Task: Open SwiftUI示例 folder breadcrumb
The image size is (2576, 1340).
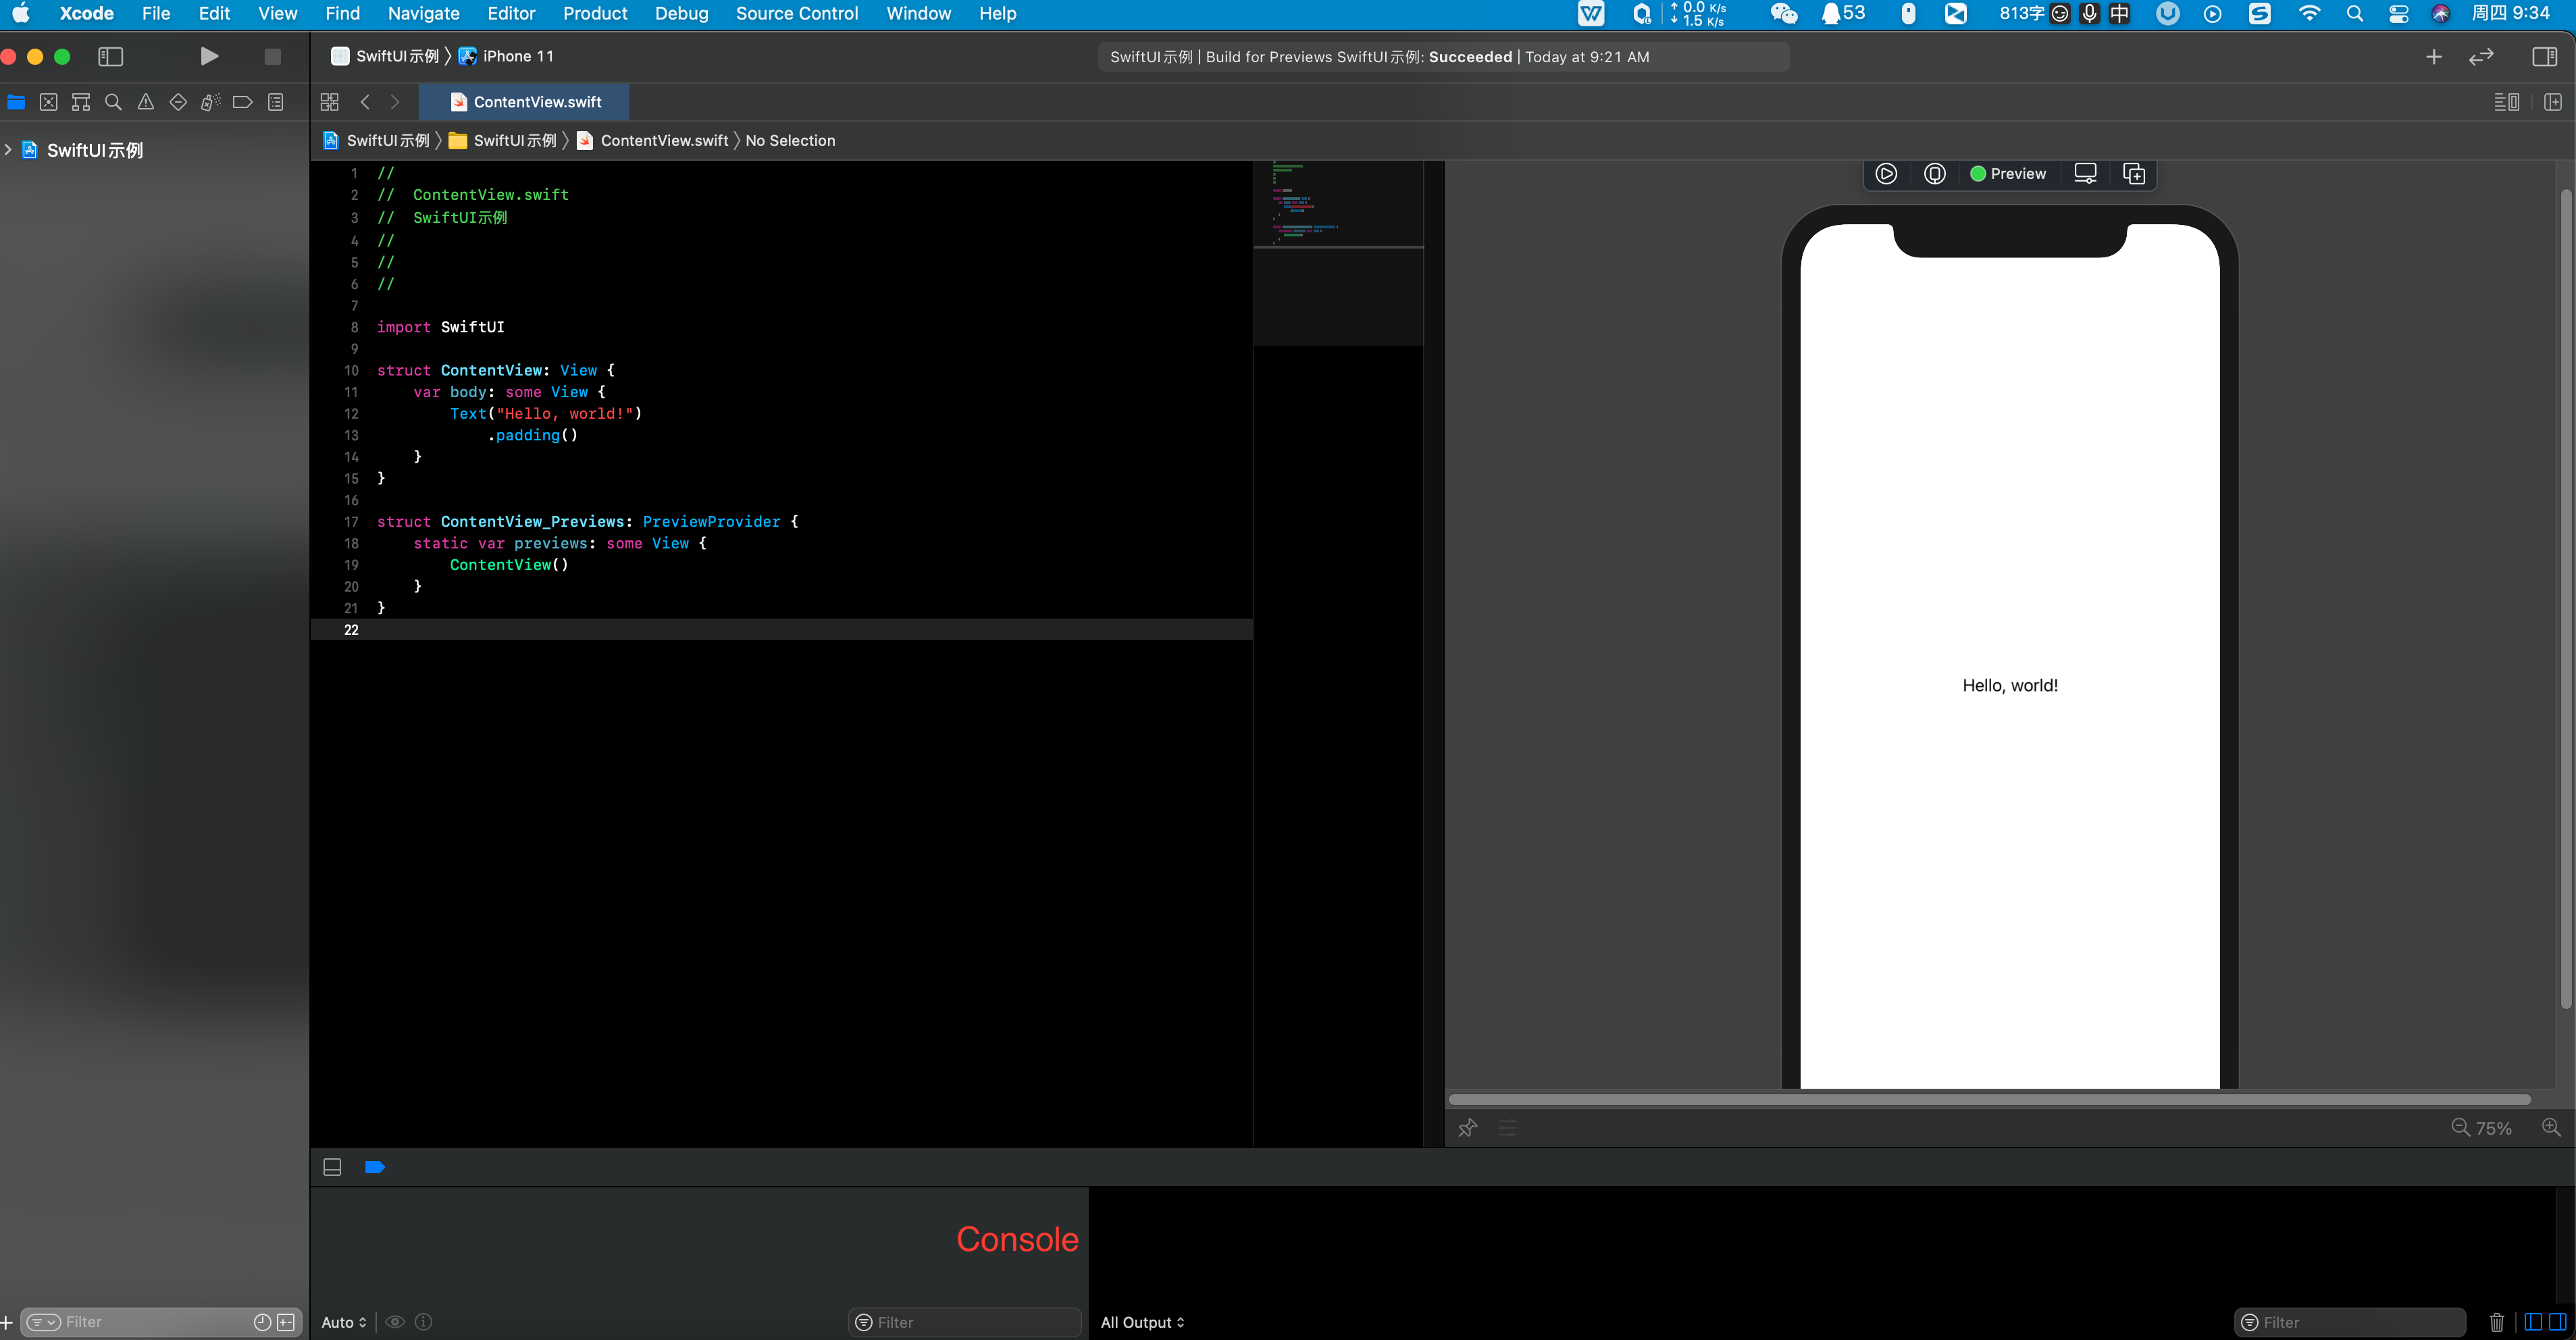Action: point(502,141)
